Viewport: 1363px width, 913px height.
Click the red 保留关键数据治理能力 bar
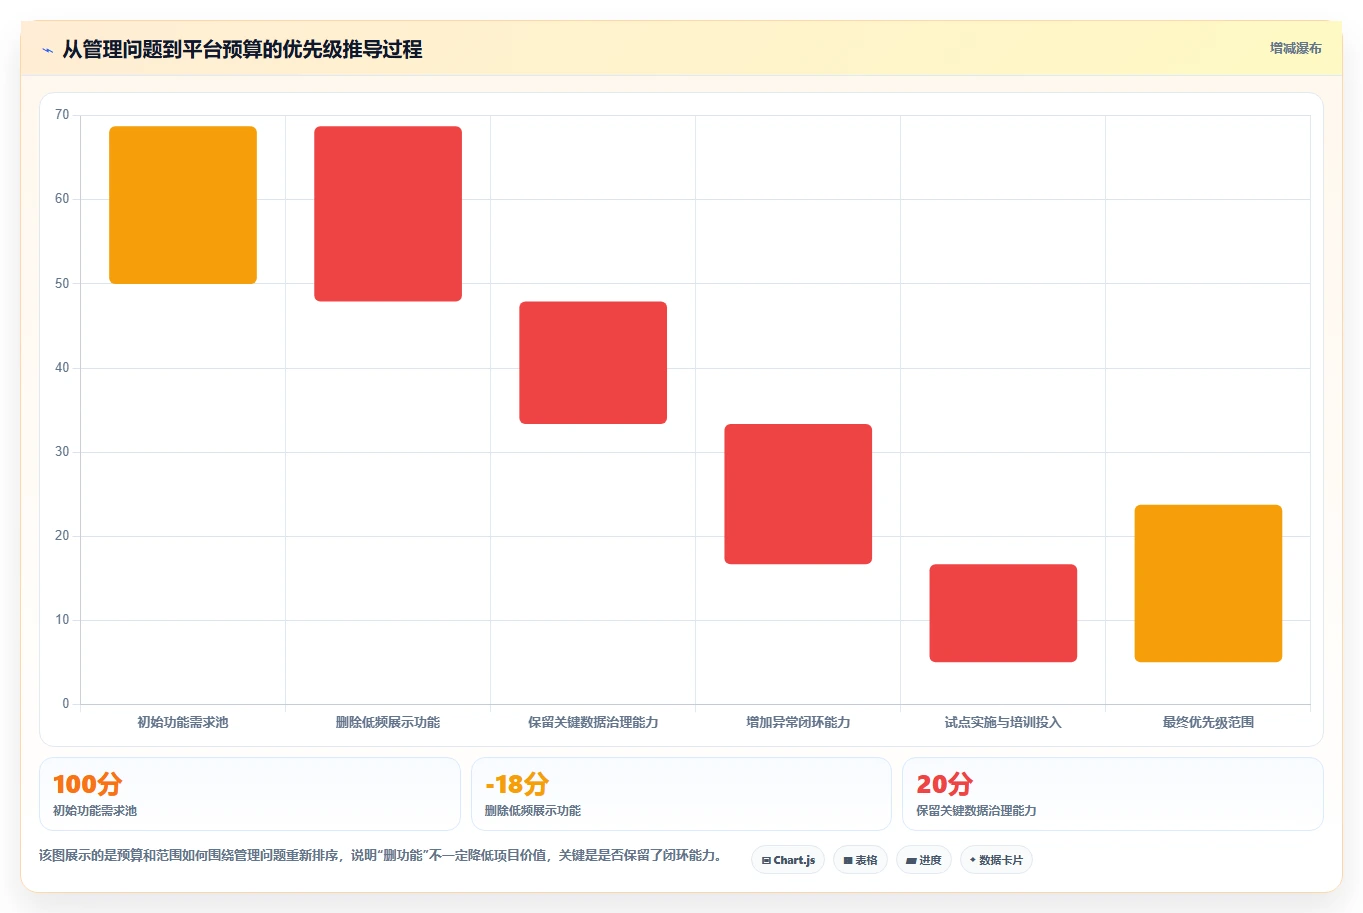(x=593, y=363)
